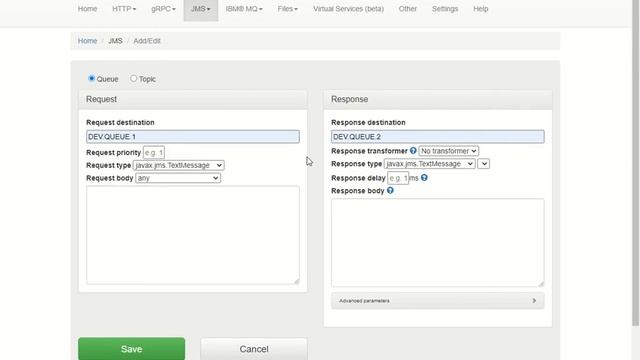Click inside the Request body textarea
This screenshot has height=360, width=640.
[x=193, y=235]
